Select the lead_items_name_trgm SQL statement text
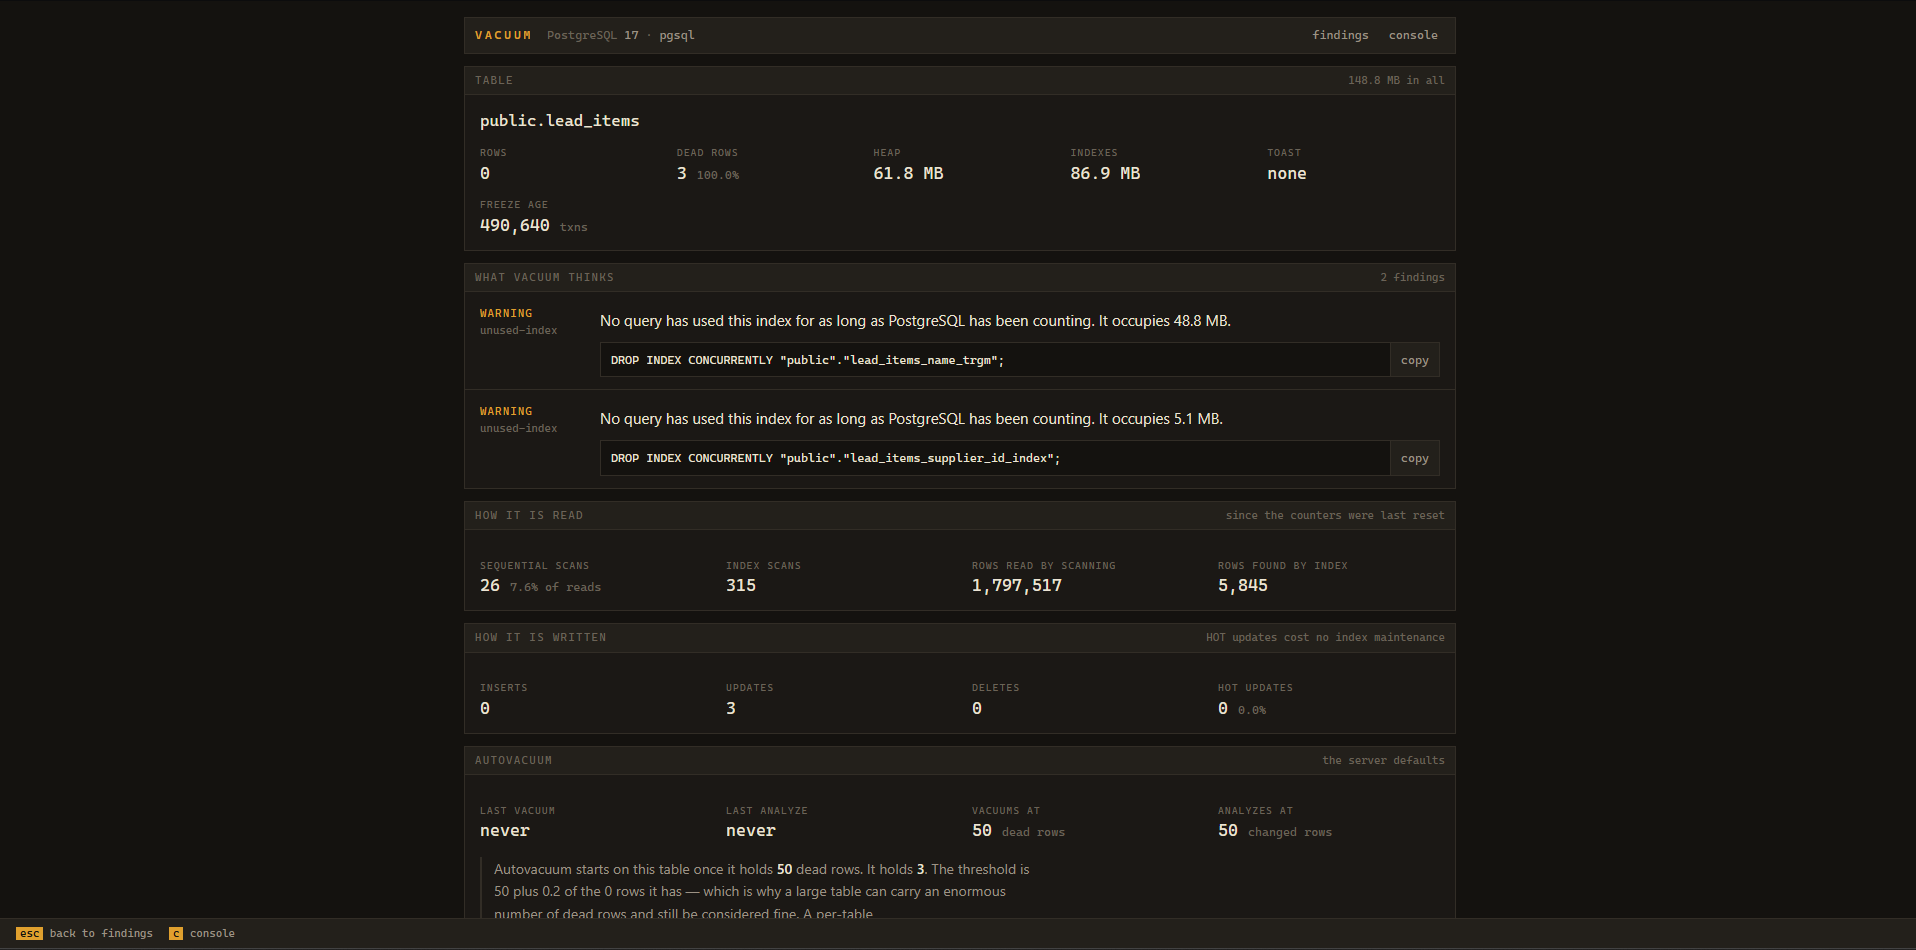 pyautogui.click(x=807, y=360)
